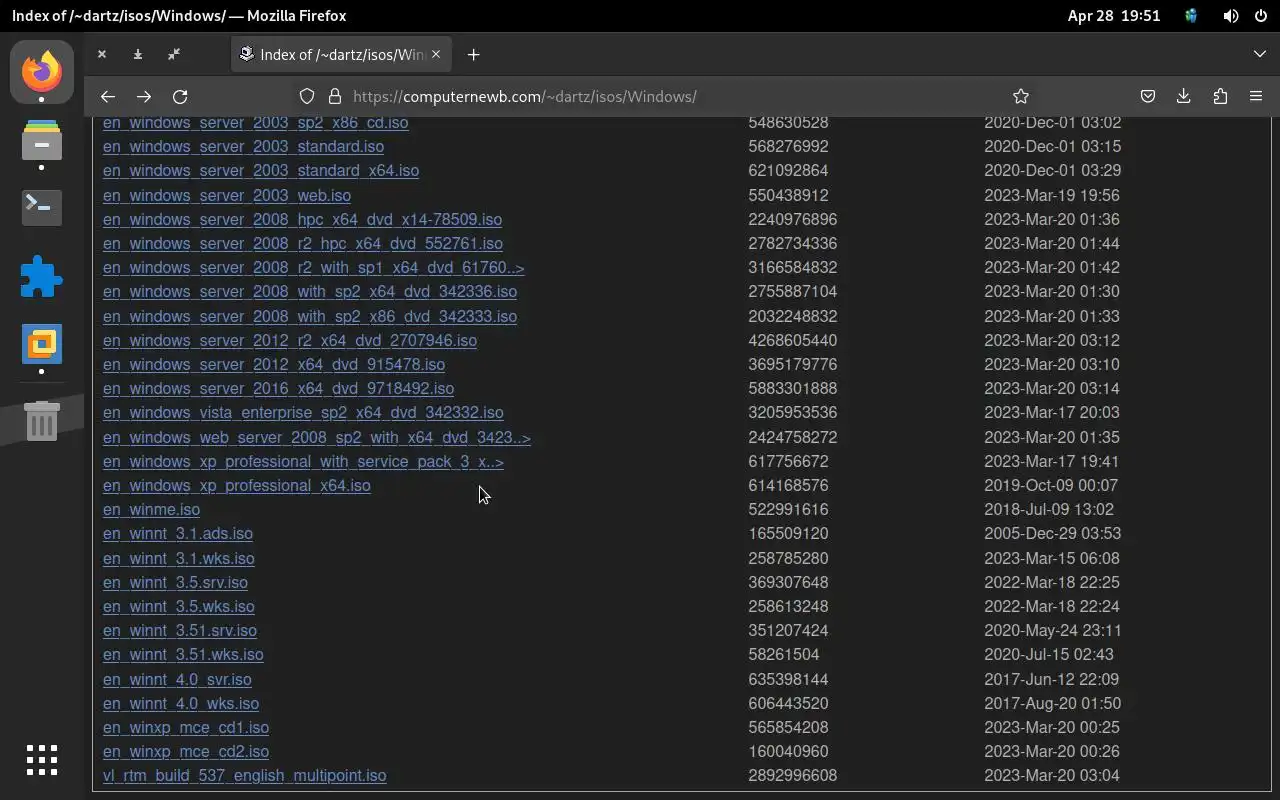
Task: Open en_winxp_mce_cd1.iso link
Action: [x=186, y=727]
